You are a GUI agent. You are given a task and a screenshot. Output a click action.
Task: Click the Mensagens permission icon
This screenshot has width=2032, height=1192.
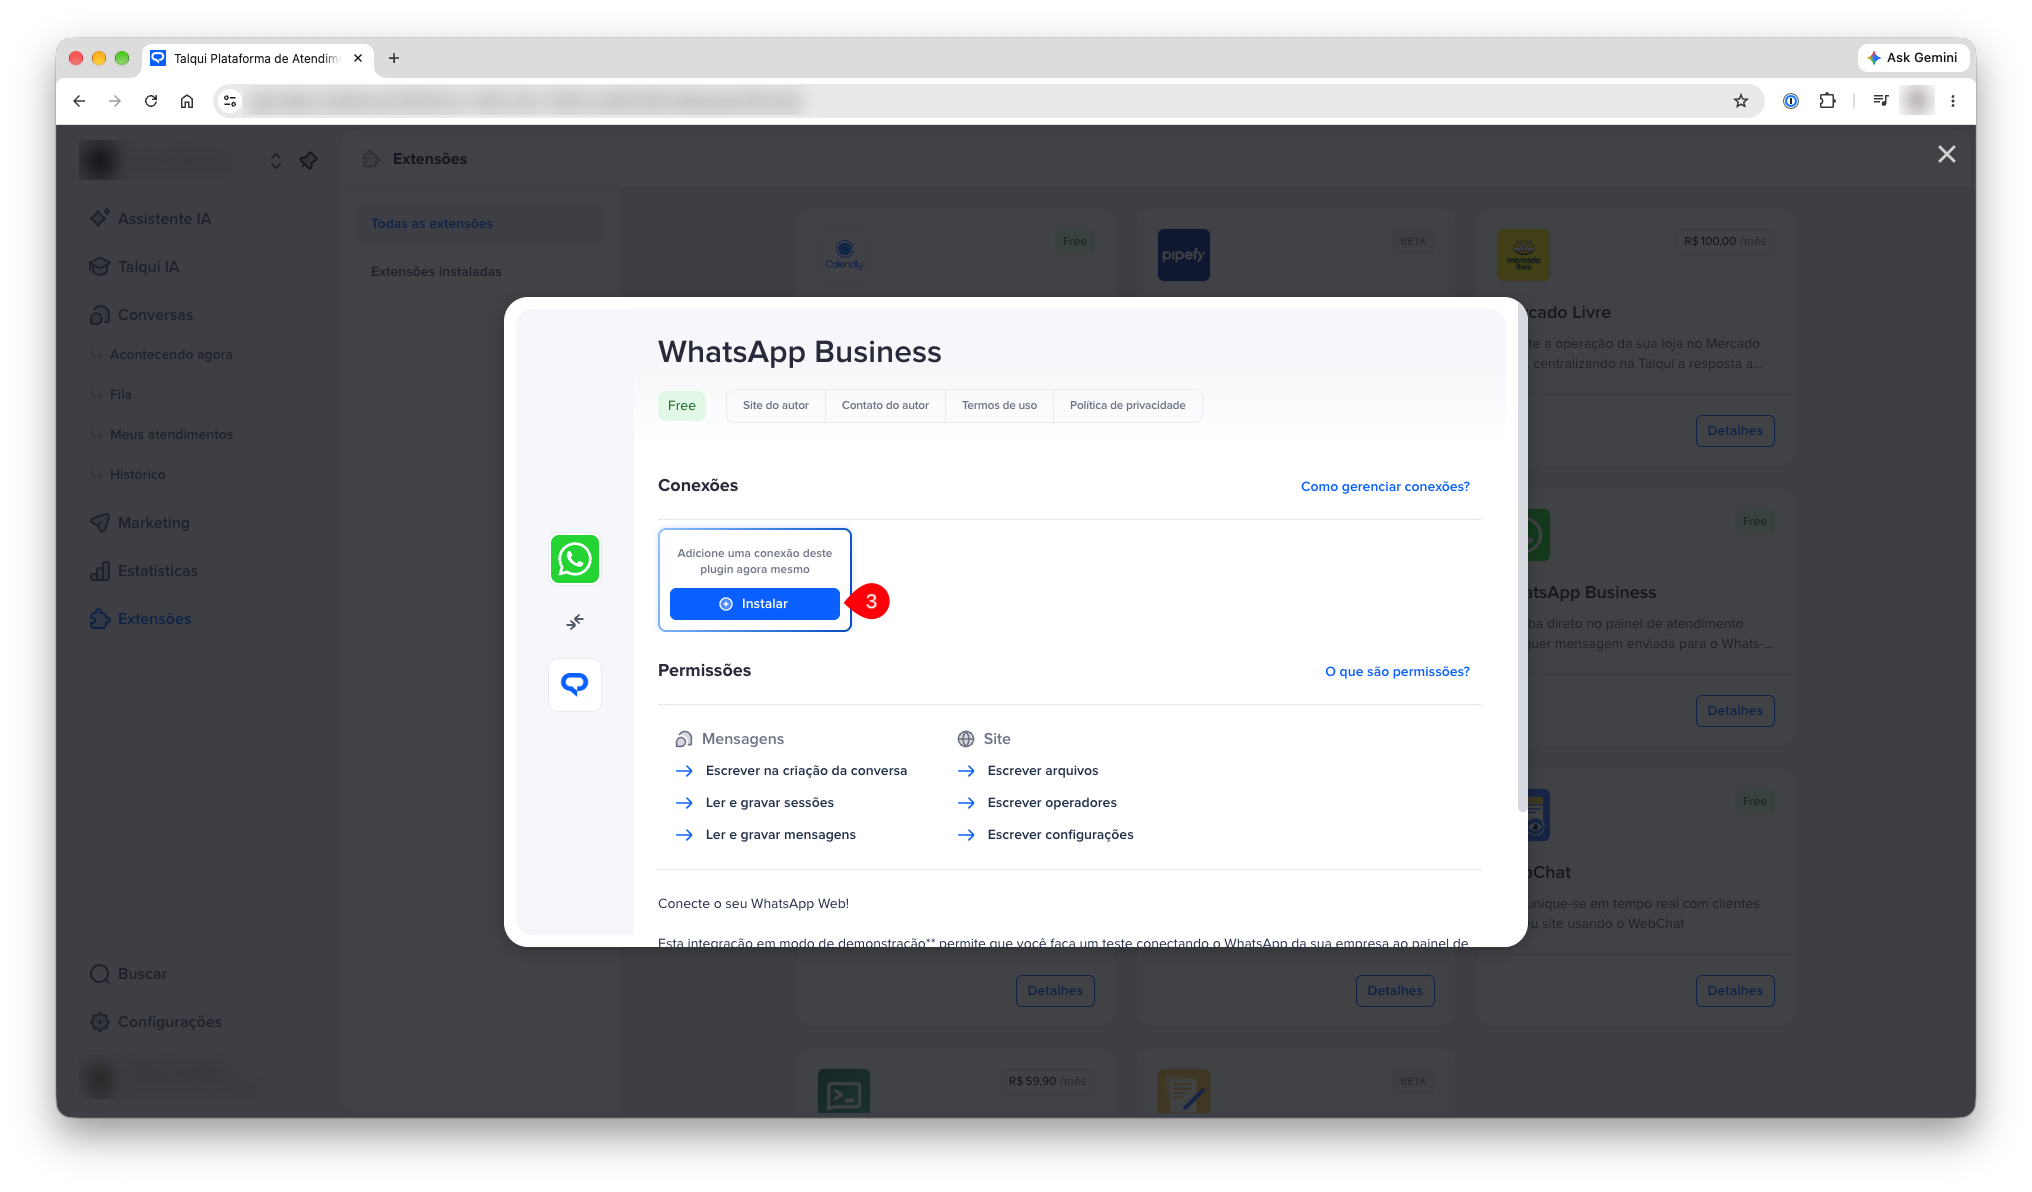click(x=684, y=739)
